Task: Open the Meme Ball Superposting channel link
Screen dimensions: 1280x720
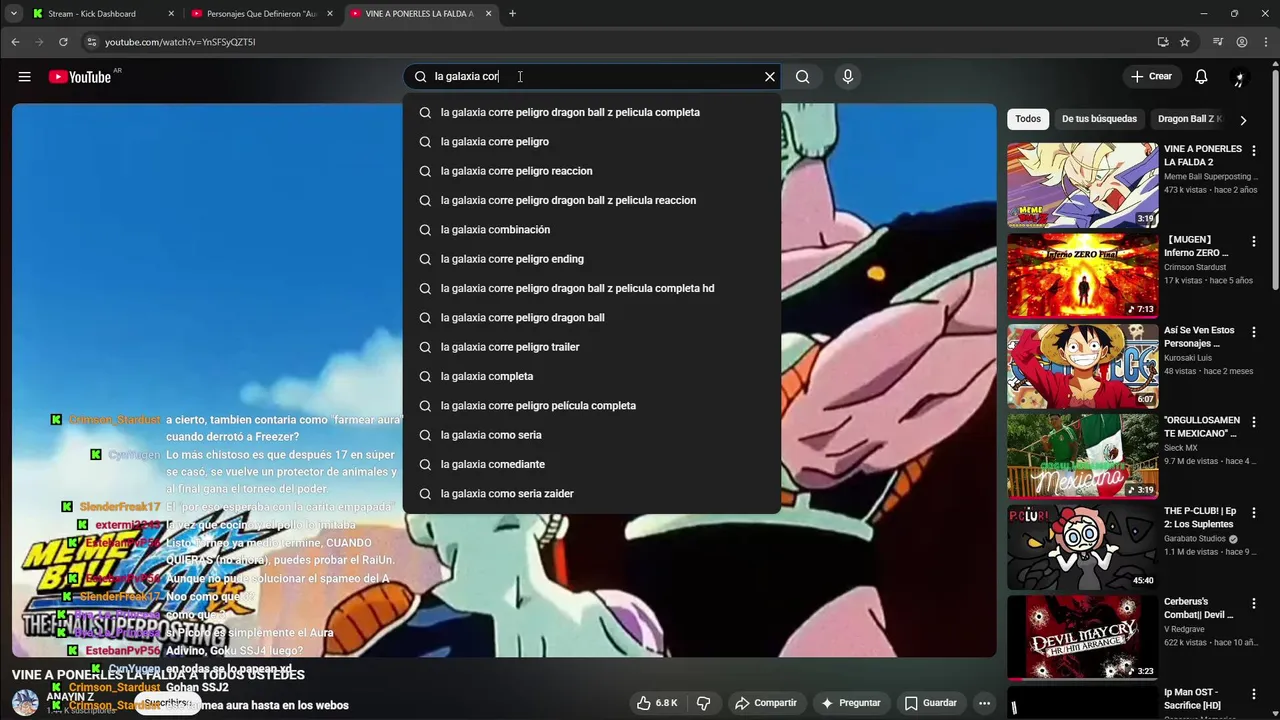Action: (1210, 176)
